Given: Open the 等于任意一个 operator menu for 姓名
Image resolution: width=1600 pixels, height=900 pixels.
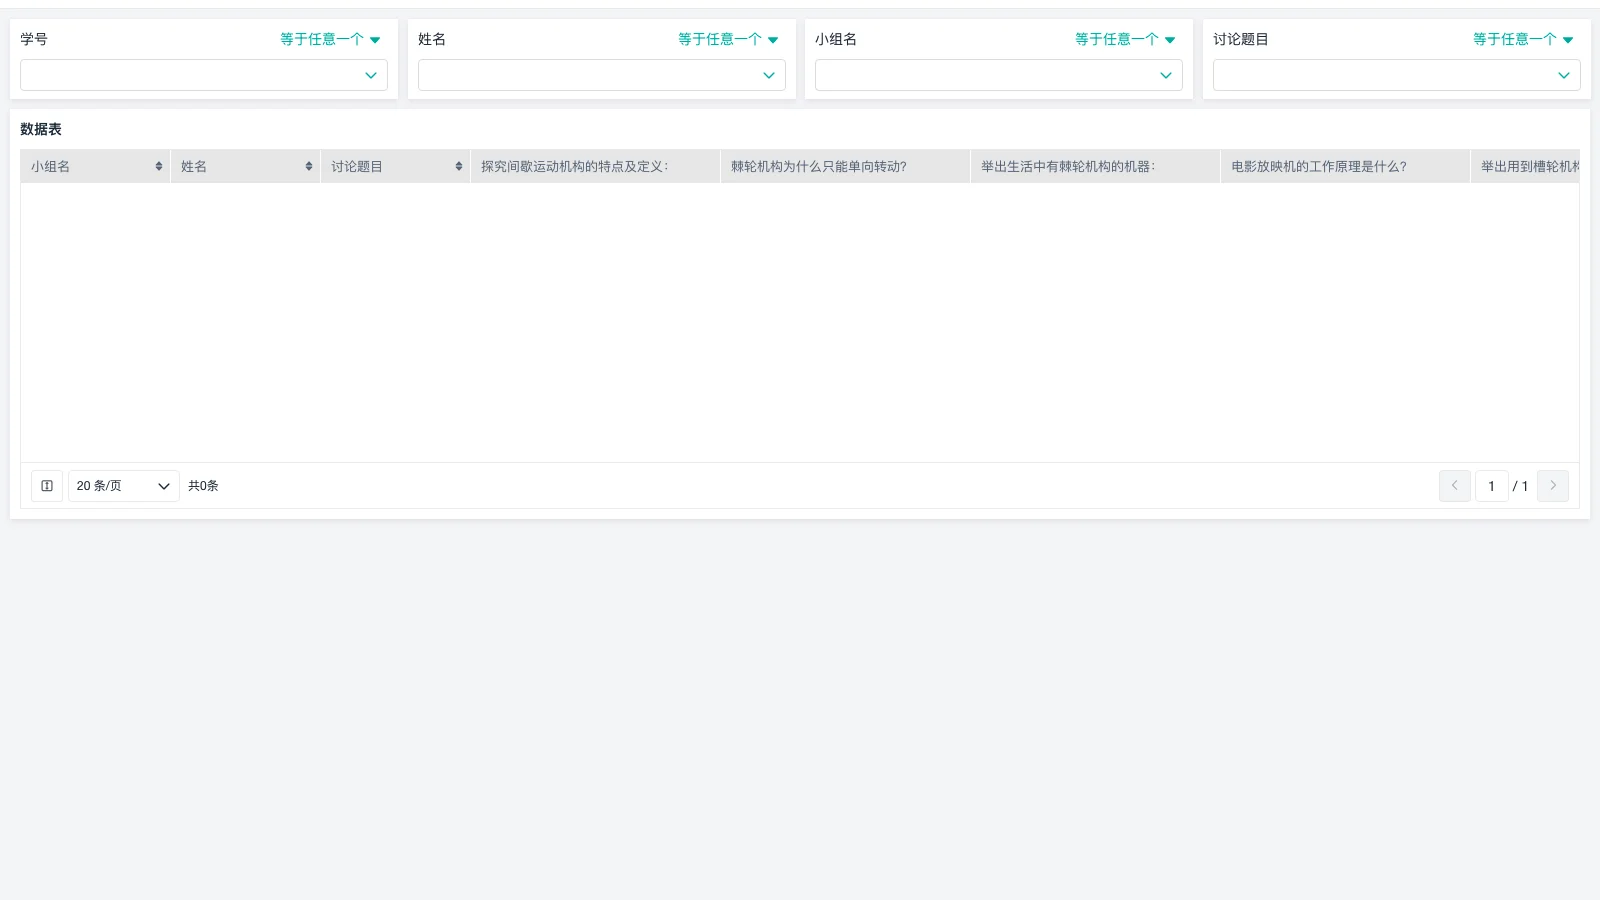Looking at the screenshot, I should (727, 39).
